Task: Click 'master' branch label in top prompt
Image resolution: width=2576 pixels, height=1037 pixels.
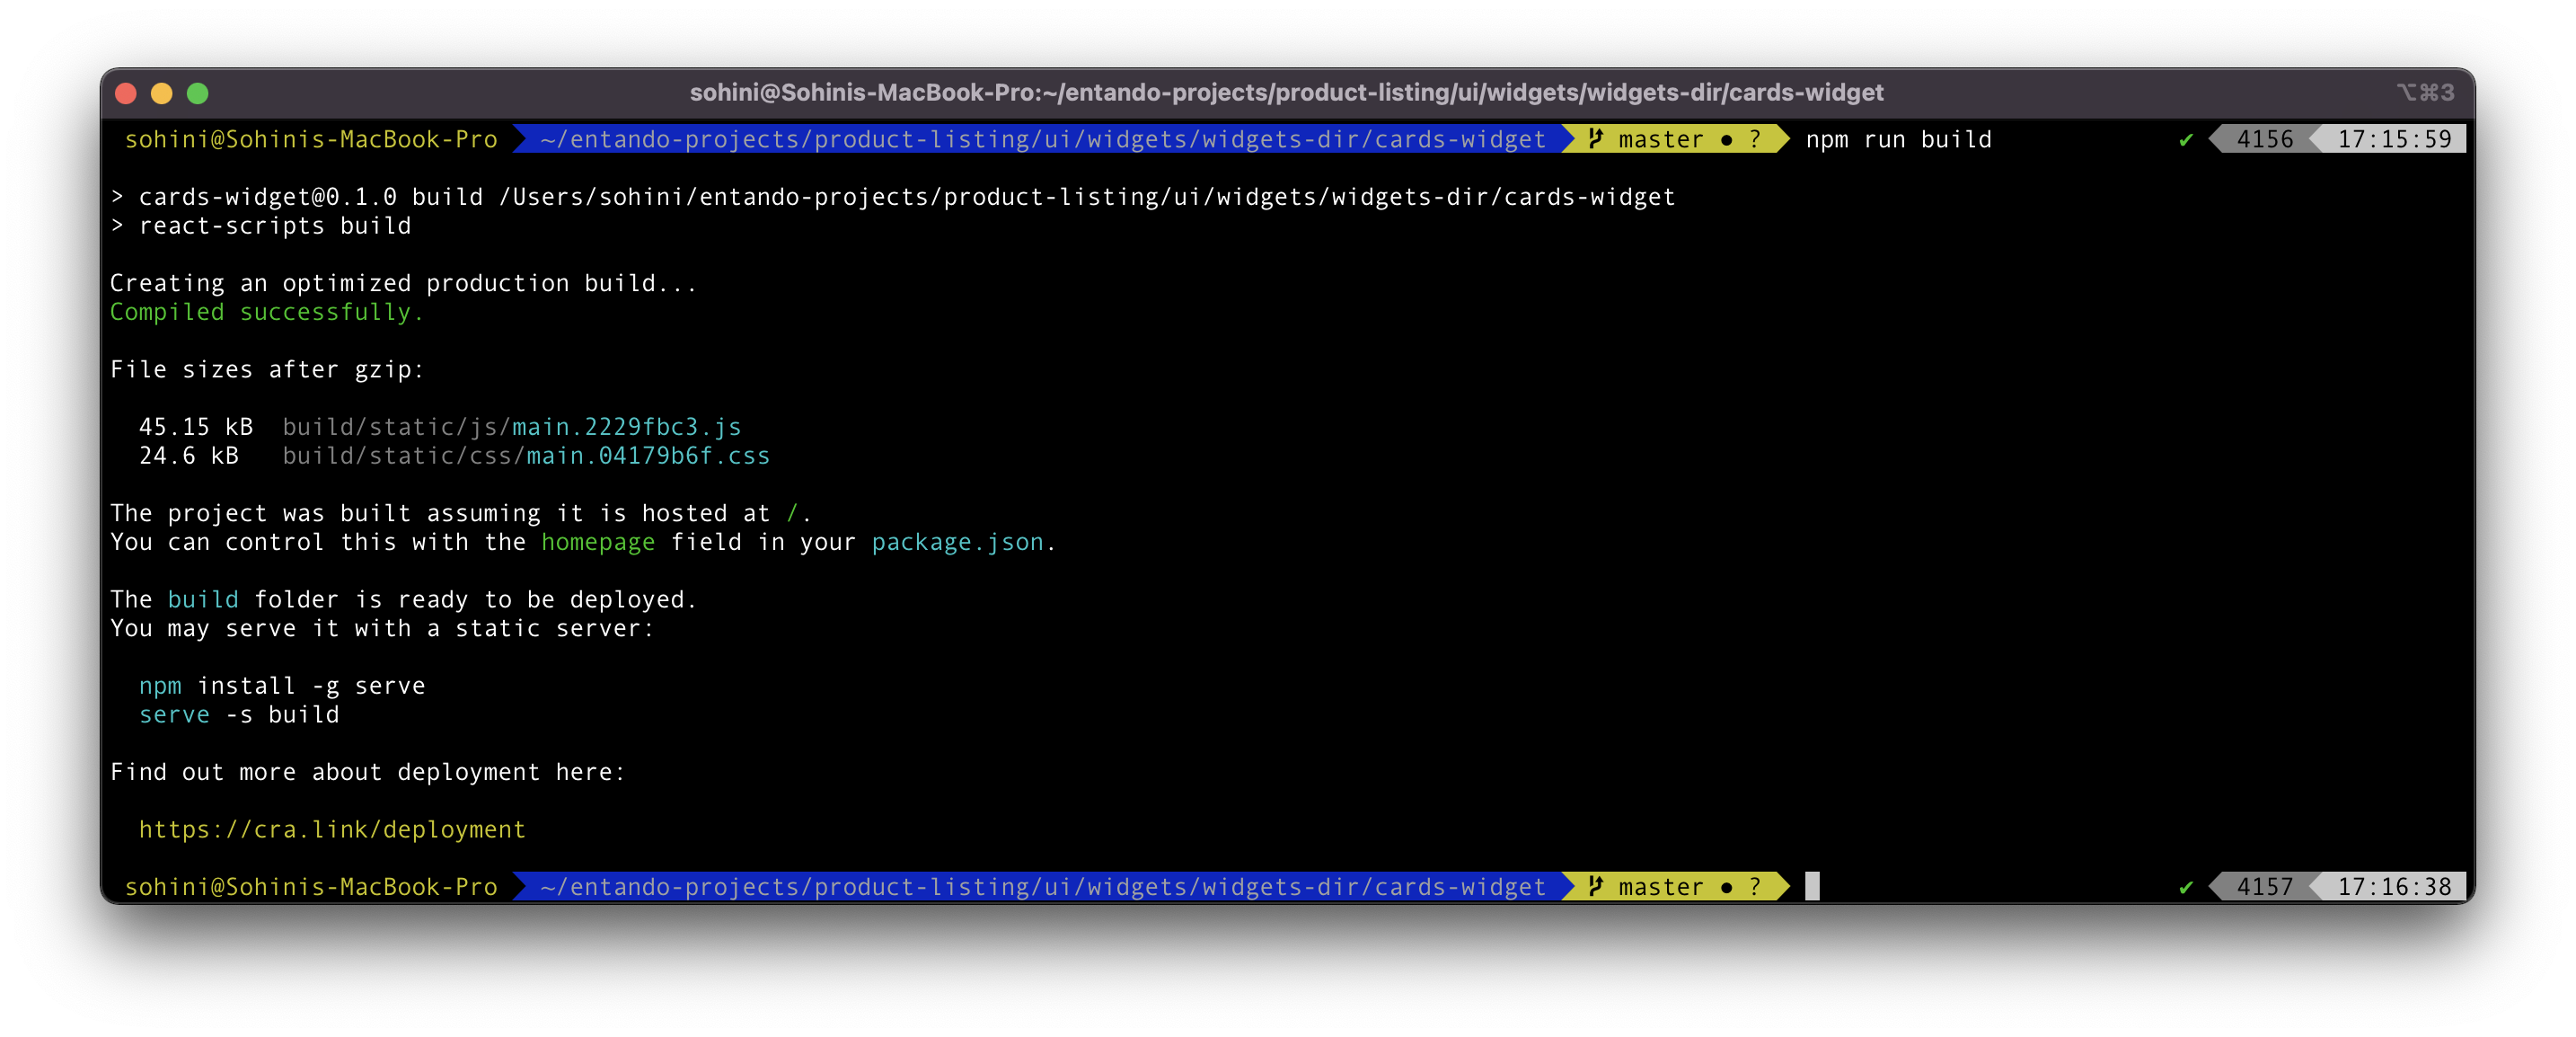Action: pos(1661,139)
